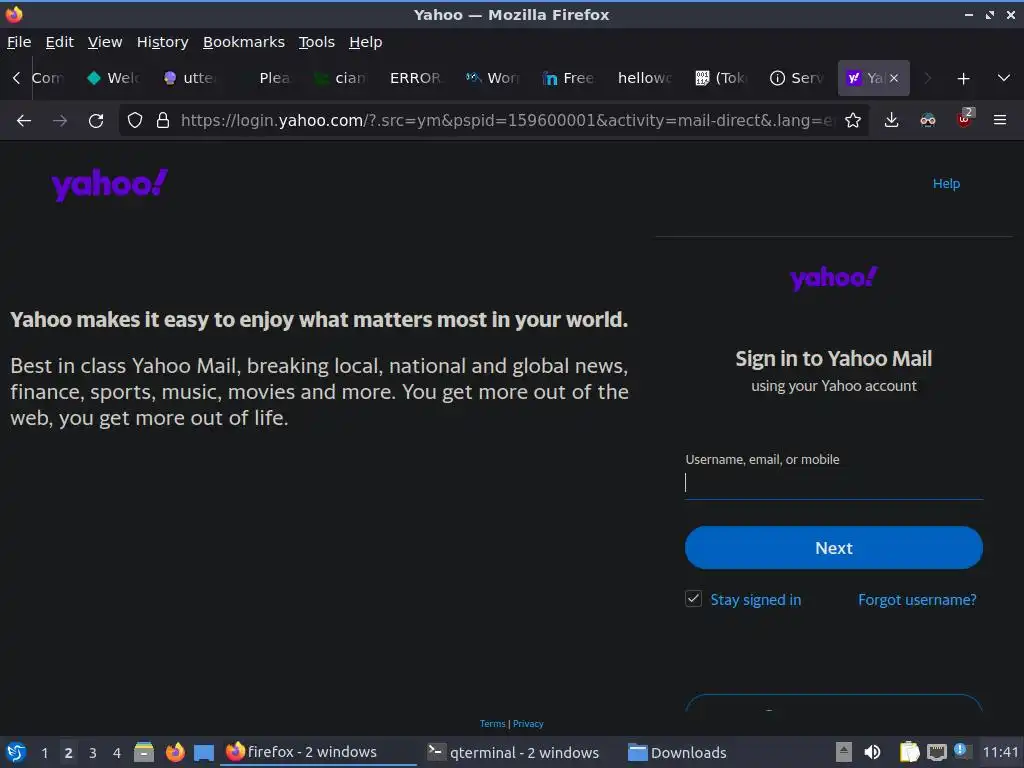Open the tracking protection shield icon

[135, 120]
